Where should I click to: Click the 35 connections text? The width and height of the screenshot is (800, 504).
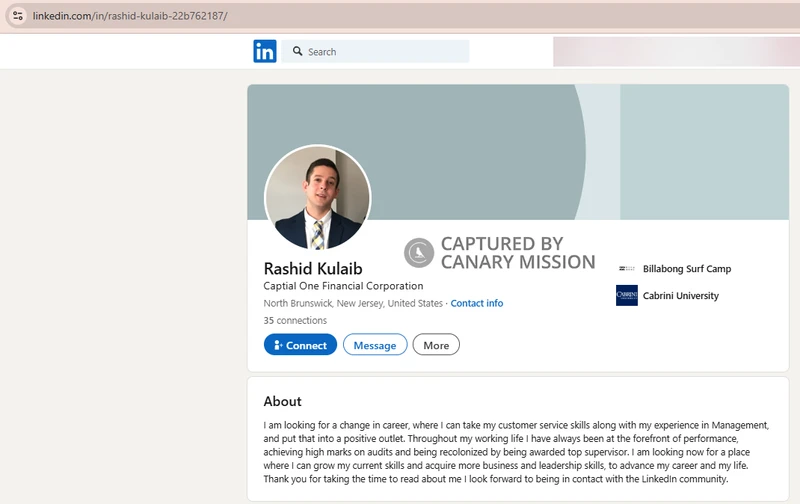tap(295, 320)
